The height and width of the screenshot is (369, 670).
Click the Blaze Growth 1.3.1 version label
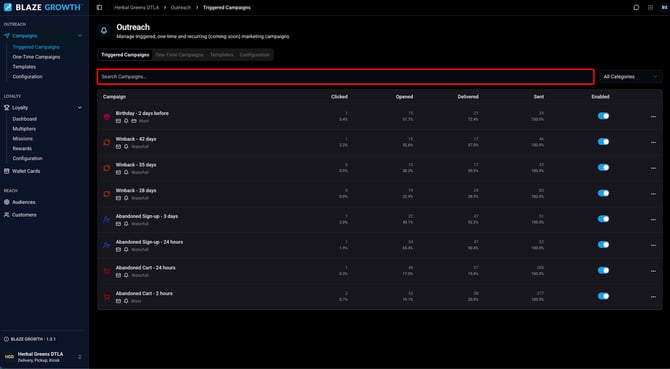pos(33,339)
